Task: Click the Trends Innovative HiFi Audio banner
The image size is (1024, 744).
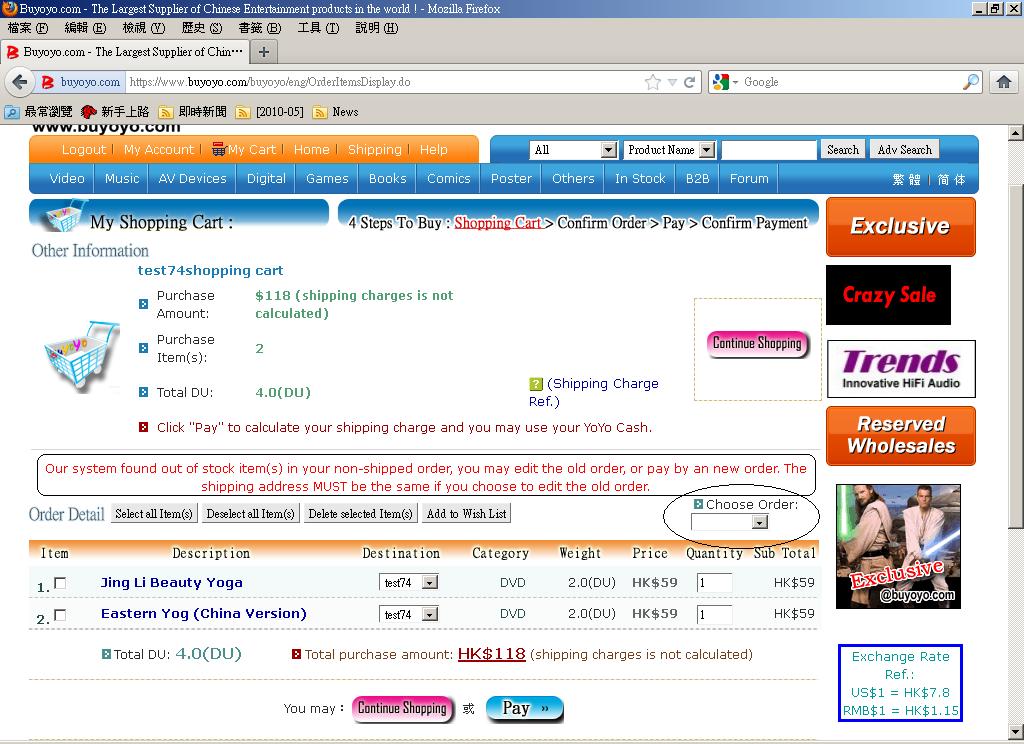Action: pyautogui.click(x=901, y=369)
